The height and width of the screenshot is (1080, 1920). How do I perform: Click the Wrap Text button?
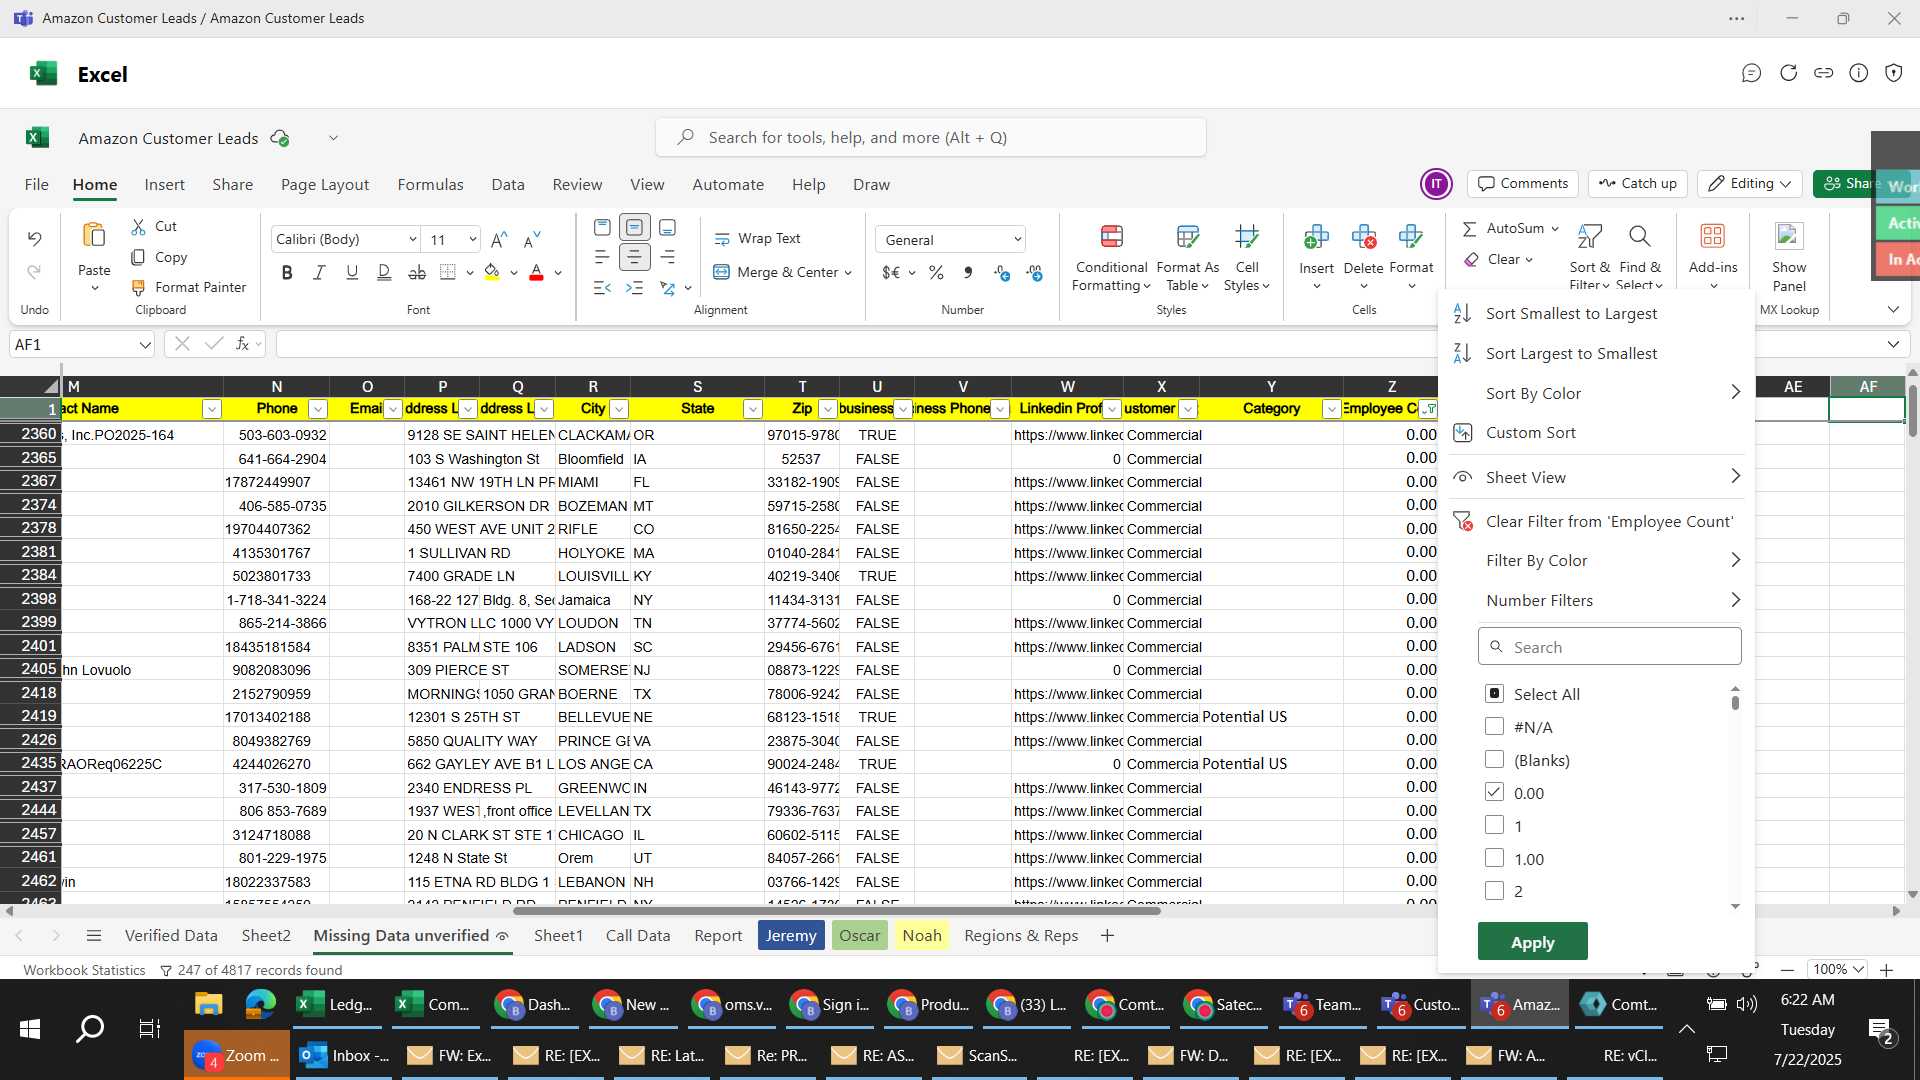pos(757,238)
